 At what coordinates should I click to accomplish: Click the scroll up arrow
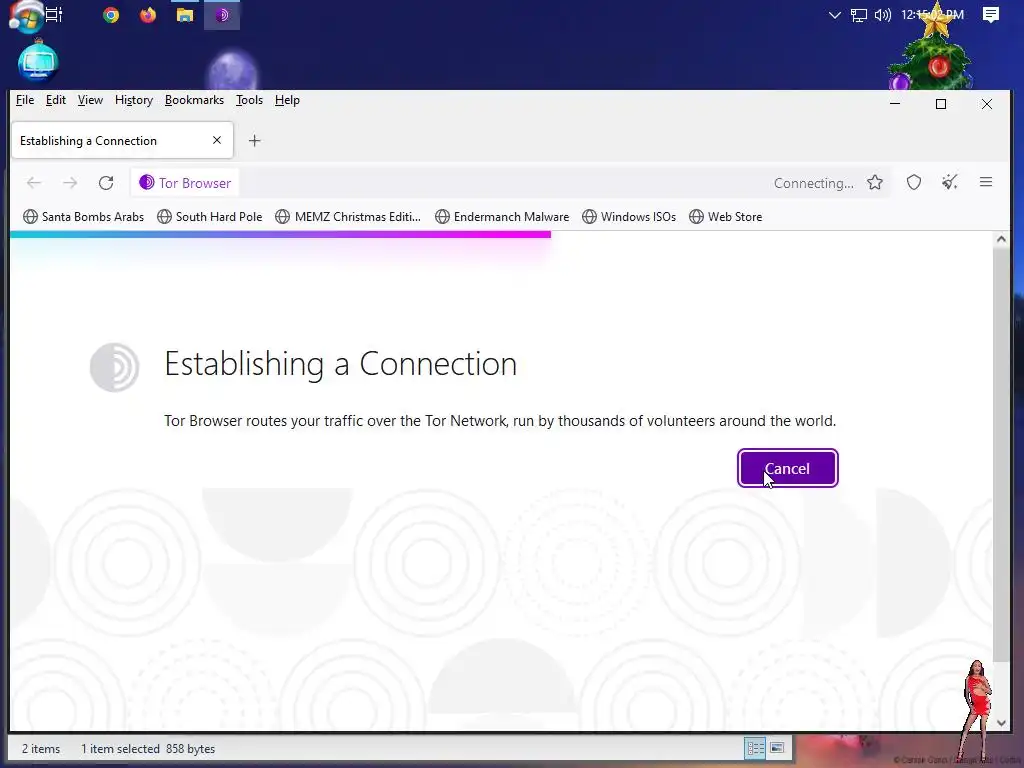point(1001,240)
